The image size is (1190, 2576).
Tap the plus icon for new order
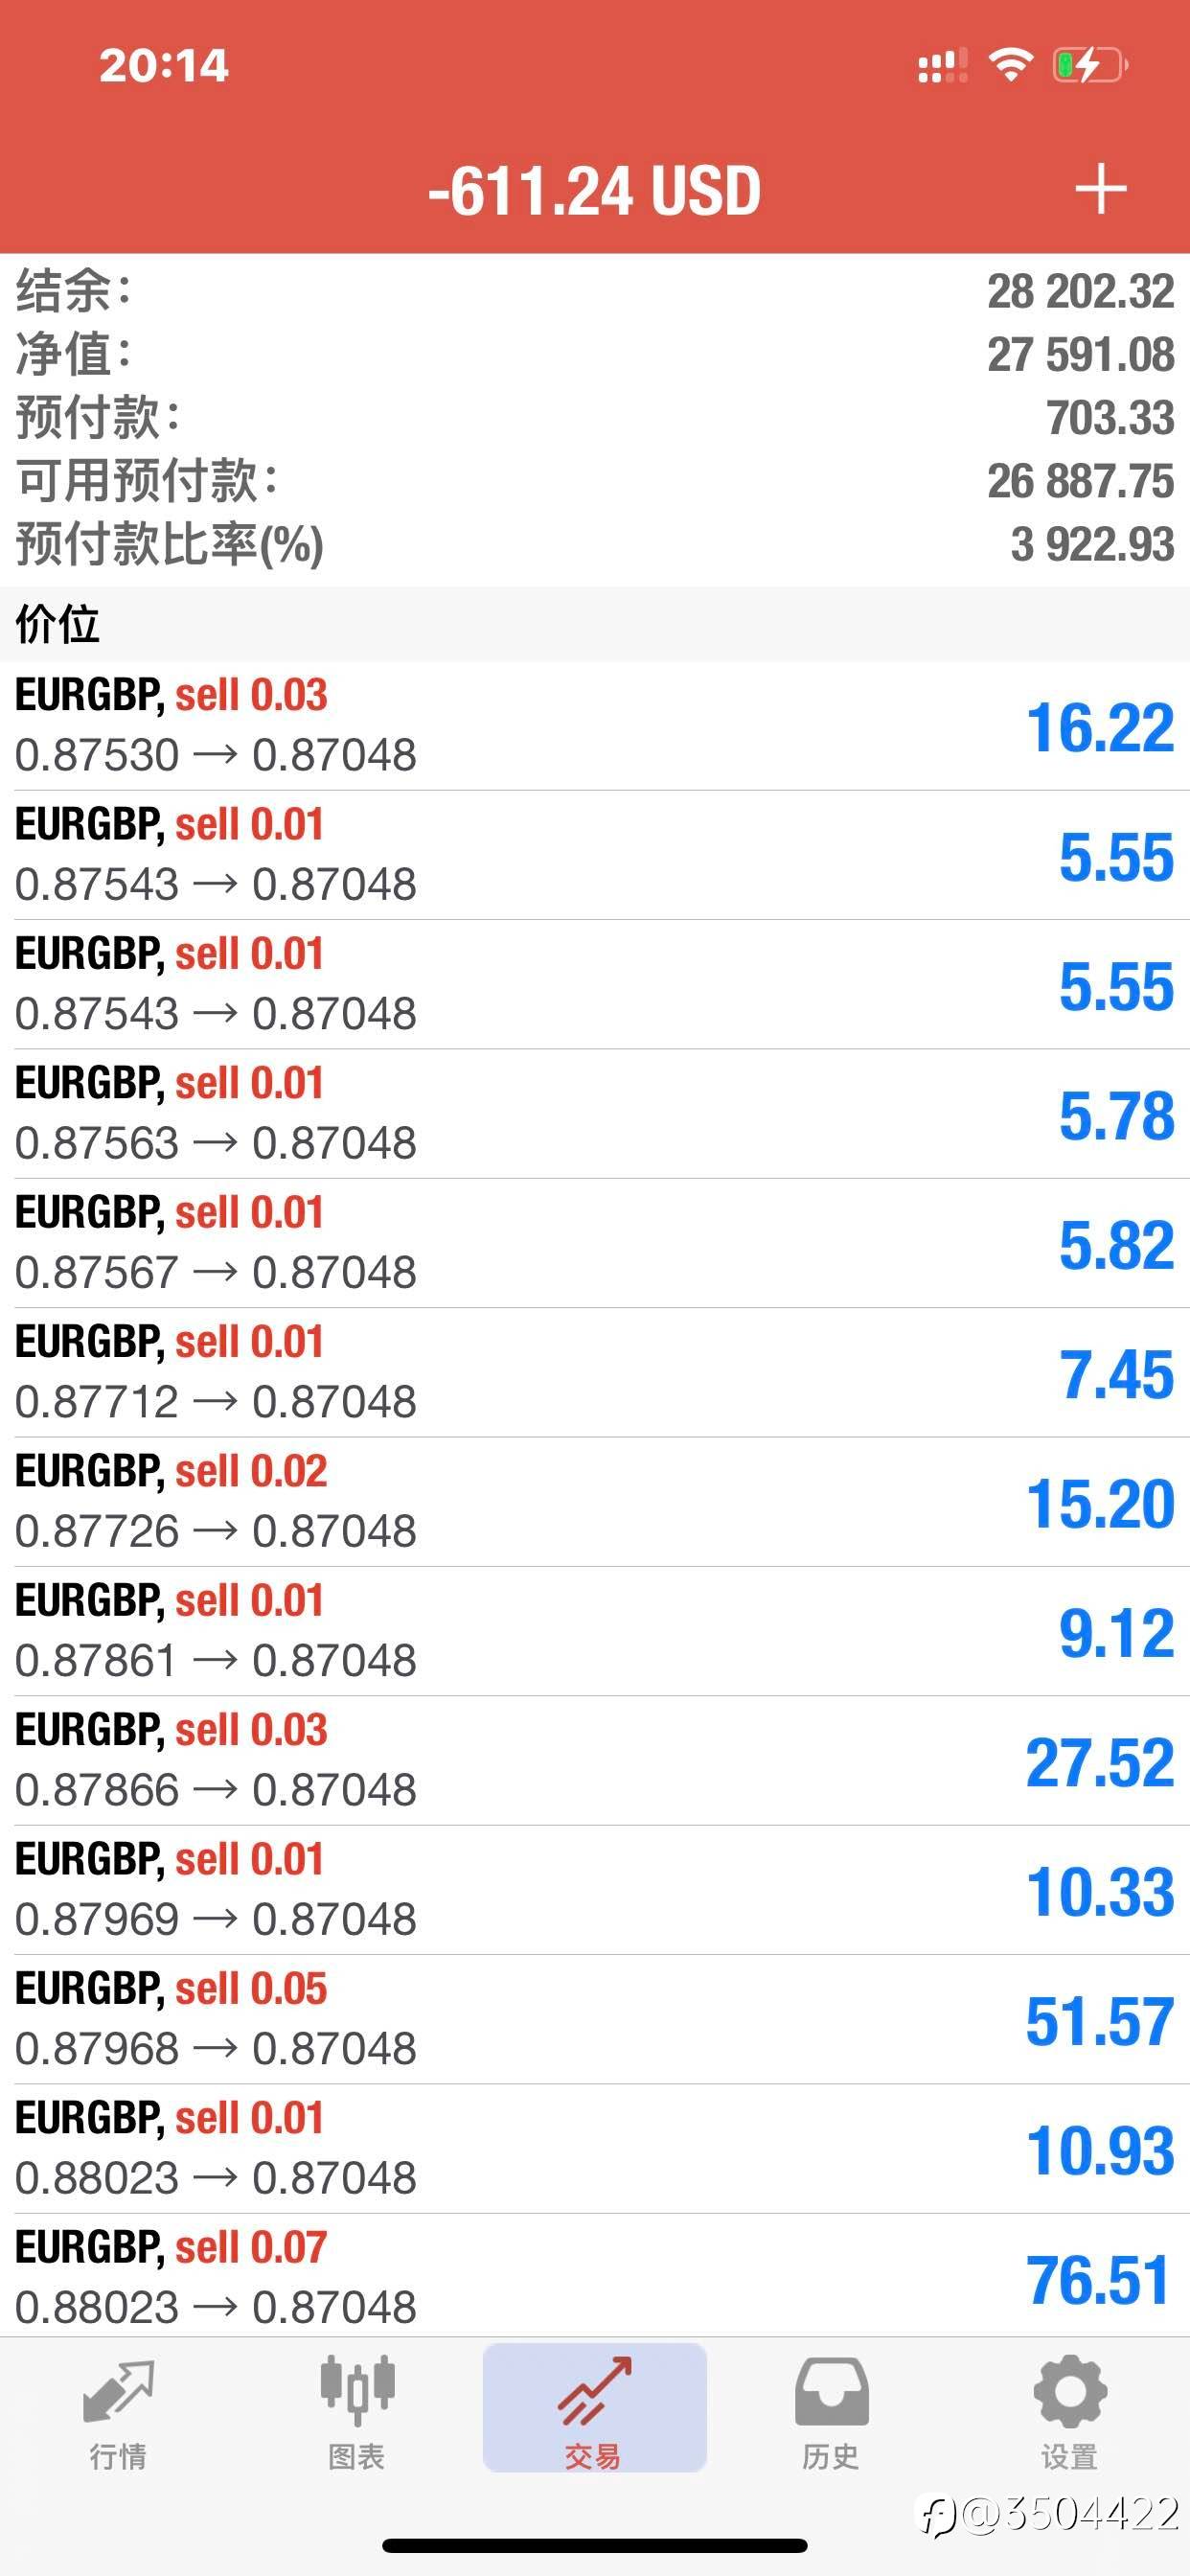tap(1100, 189)
